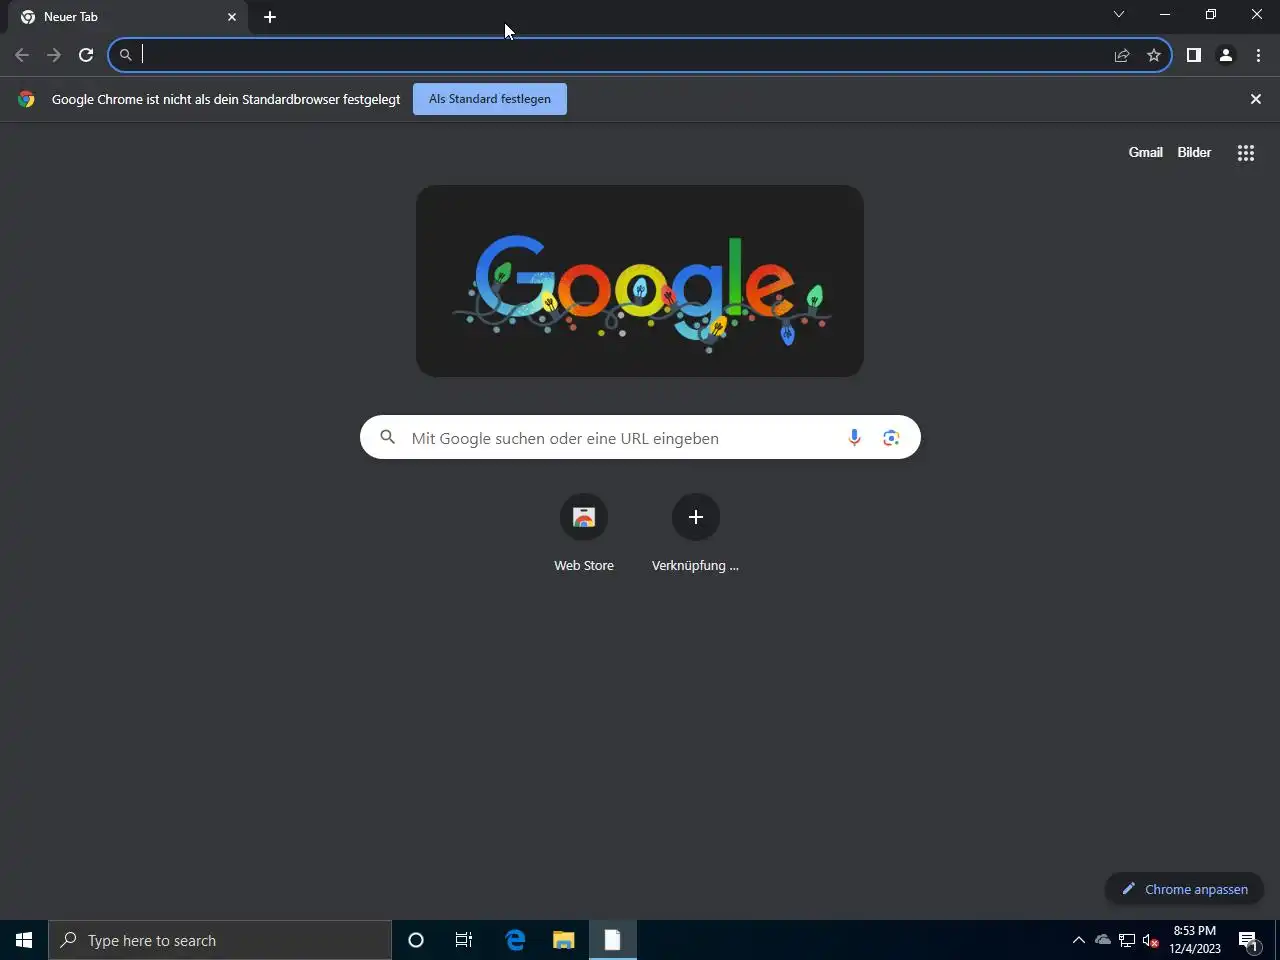Search by image with Google Lens
This screenshot has width=1280, height=960.
pyautogui.click(x=891, y=438)
